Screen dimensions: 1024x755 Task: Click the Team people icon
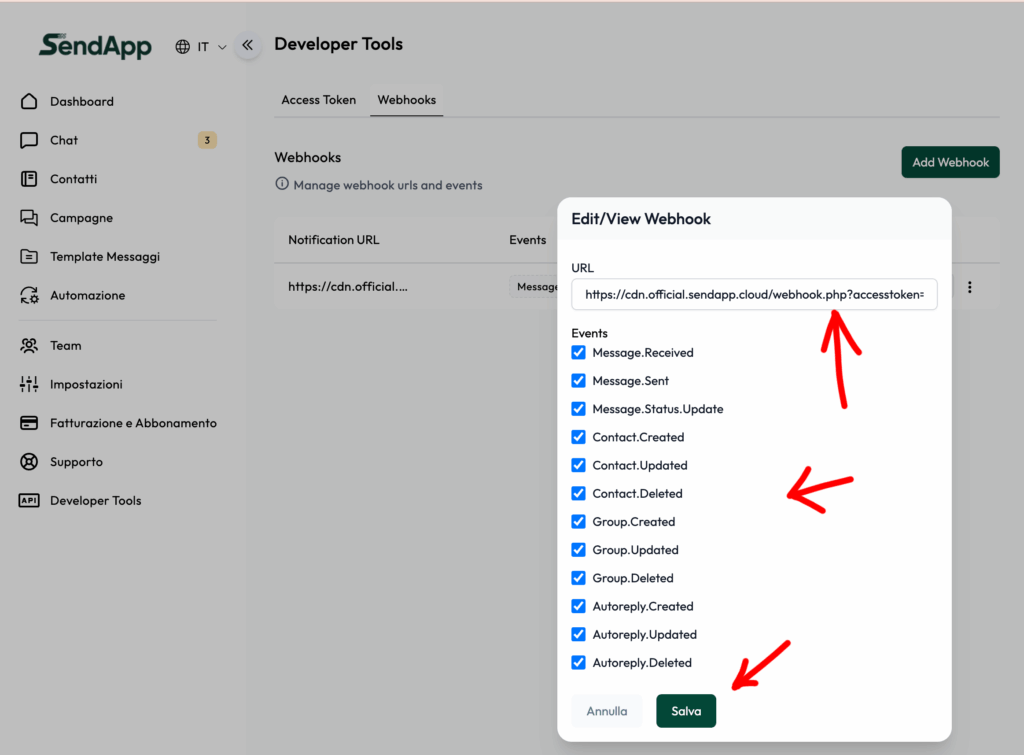(x=29, y=345)
